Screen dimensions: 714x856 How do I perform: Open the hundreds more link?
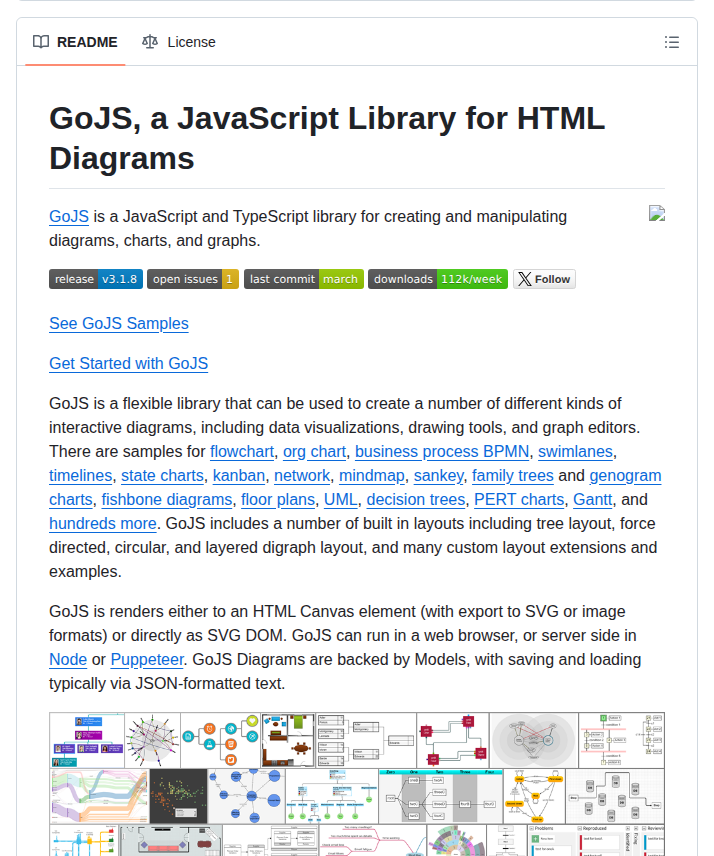(103, 524)
